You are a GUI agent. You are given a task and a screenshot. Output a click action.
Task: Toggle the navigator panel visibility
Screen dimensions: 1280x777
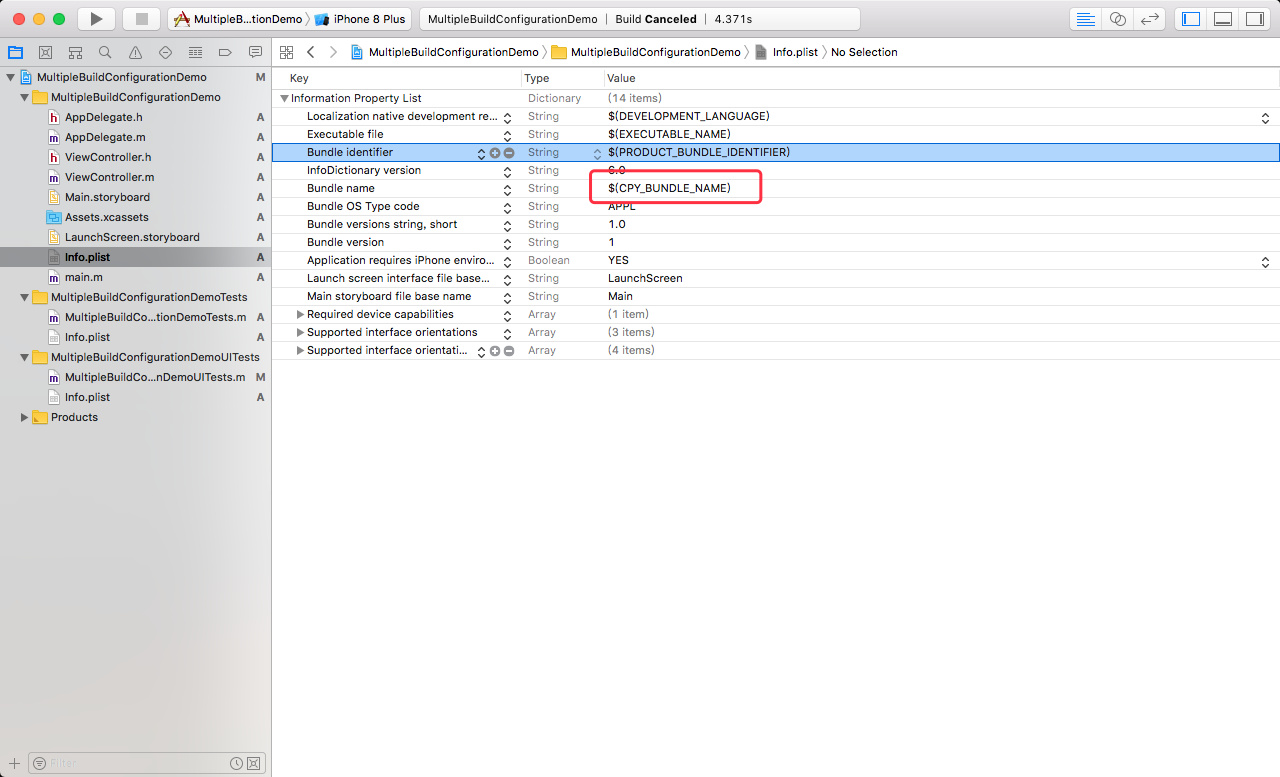click(1190, 19)
